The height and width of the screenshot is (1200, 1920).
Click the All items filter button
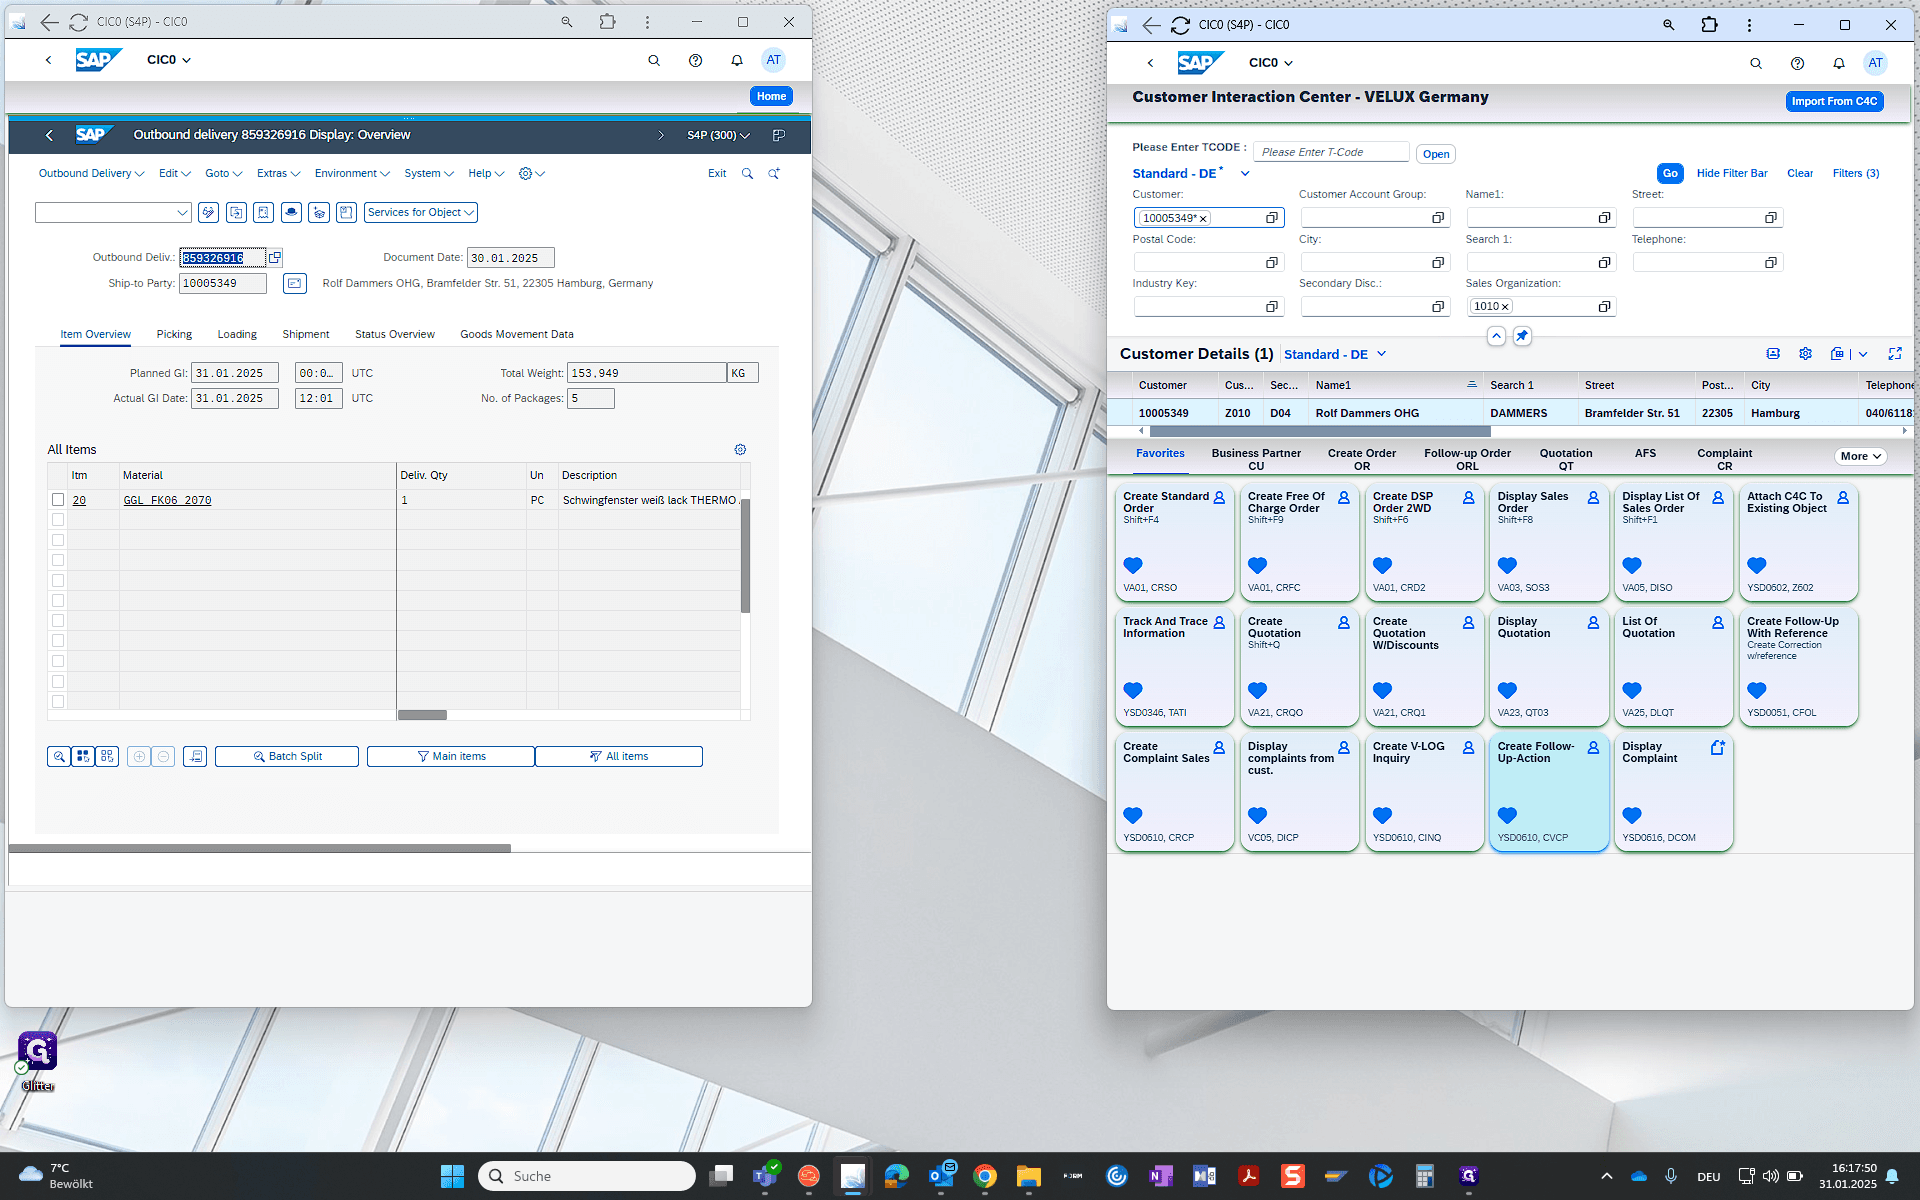[x=619, y=756]
